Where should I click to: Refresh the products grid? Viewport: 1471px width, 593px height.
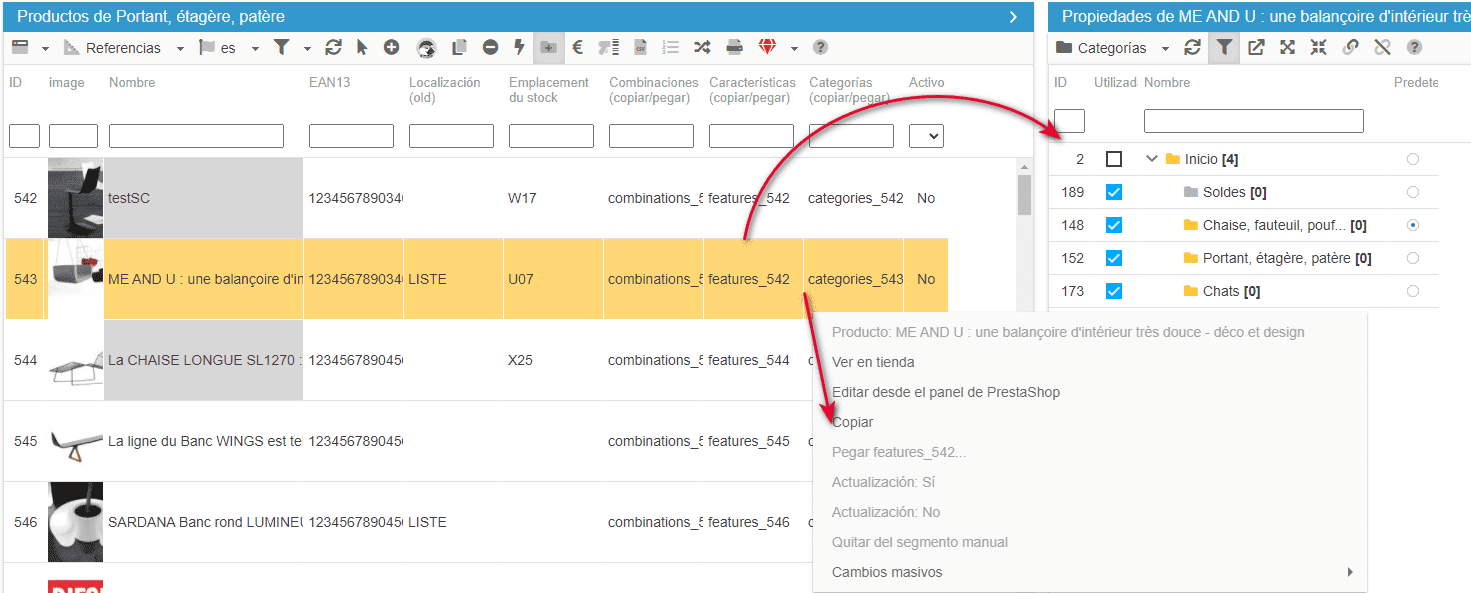334,47
